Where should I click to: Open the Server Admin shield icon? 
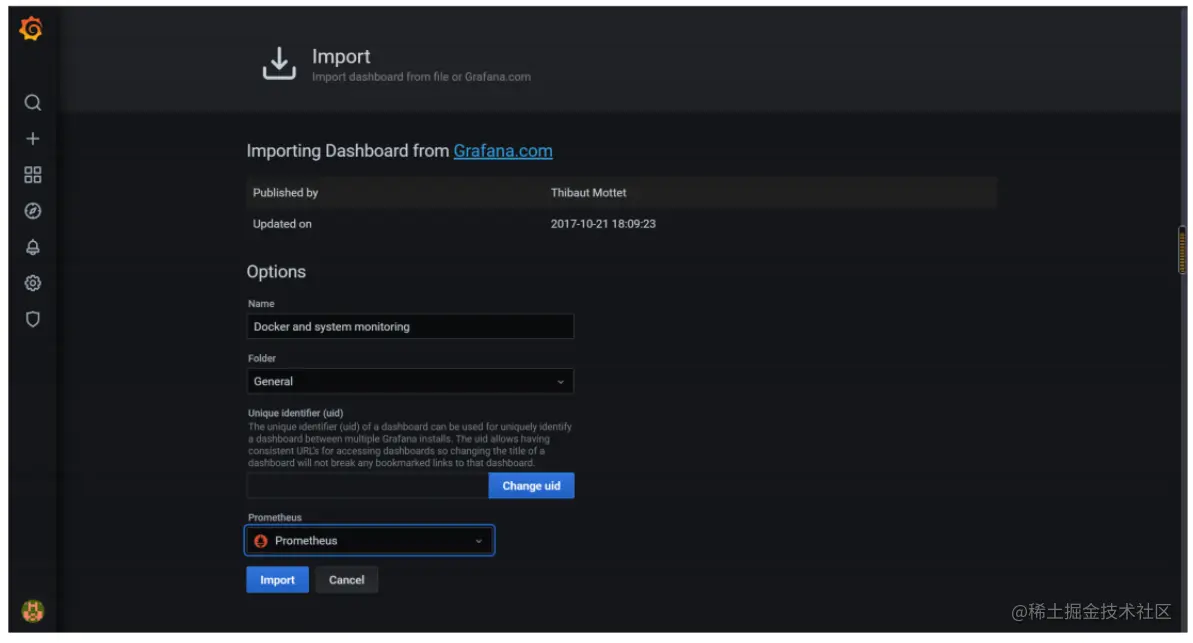pos(33,319)
